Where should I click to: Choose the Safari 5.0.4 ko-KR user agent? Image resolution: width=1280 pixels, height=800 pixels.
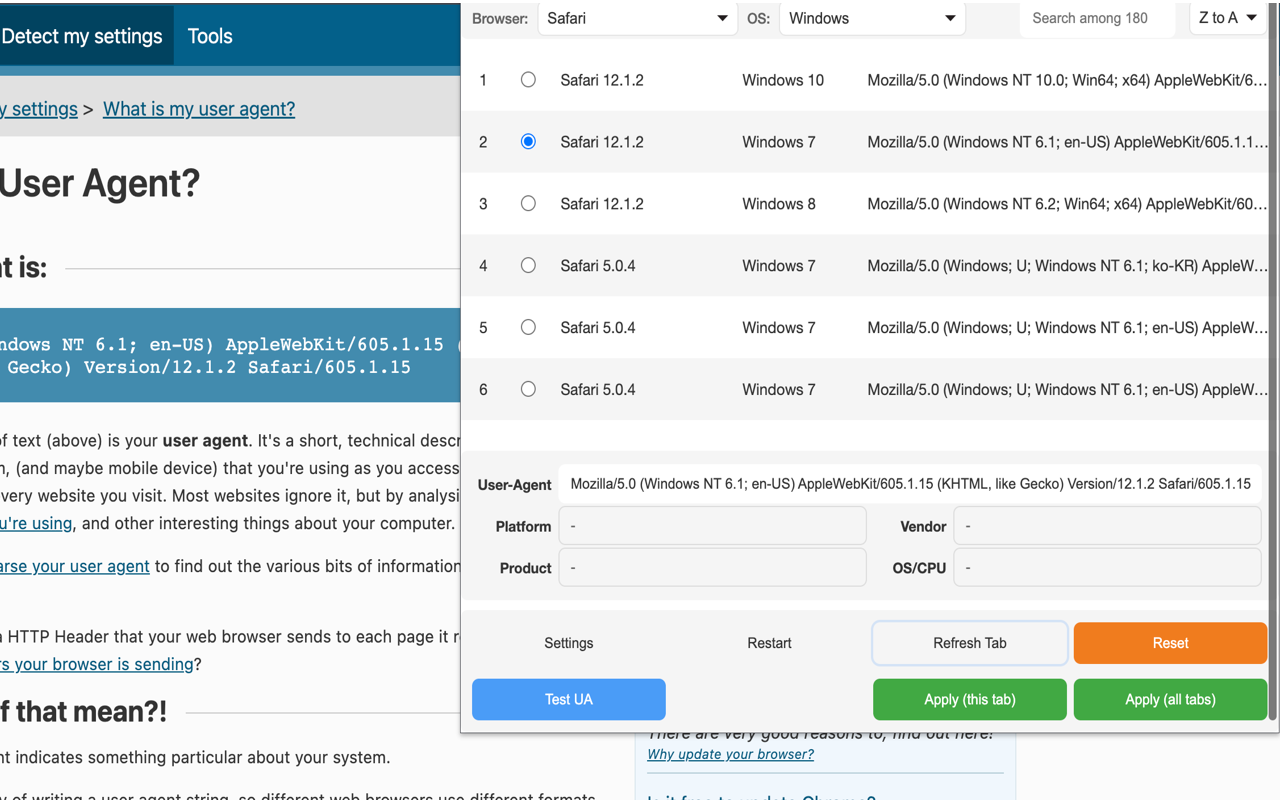tap(528, 265)
